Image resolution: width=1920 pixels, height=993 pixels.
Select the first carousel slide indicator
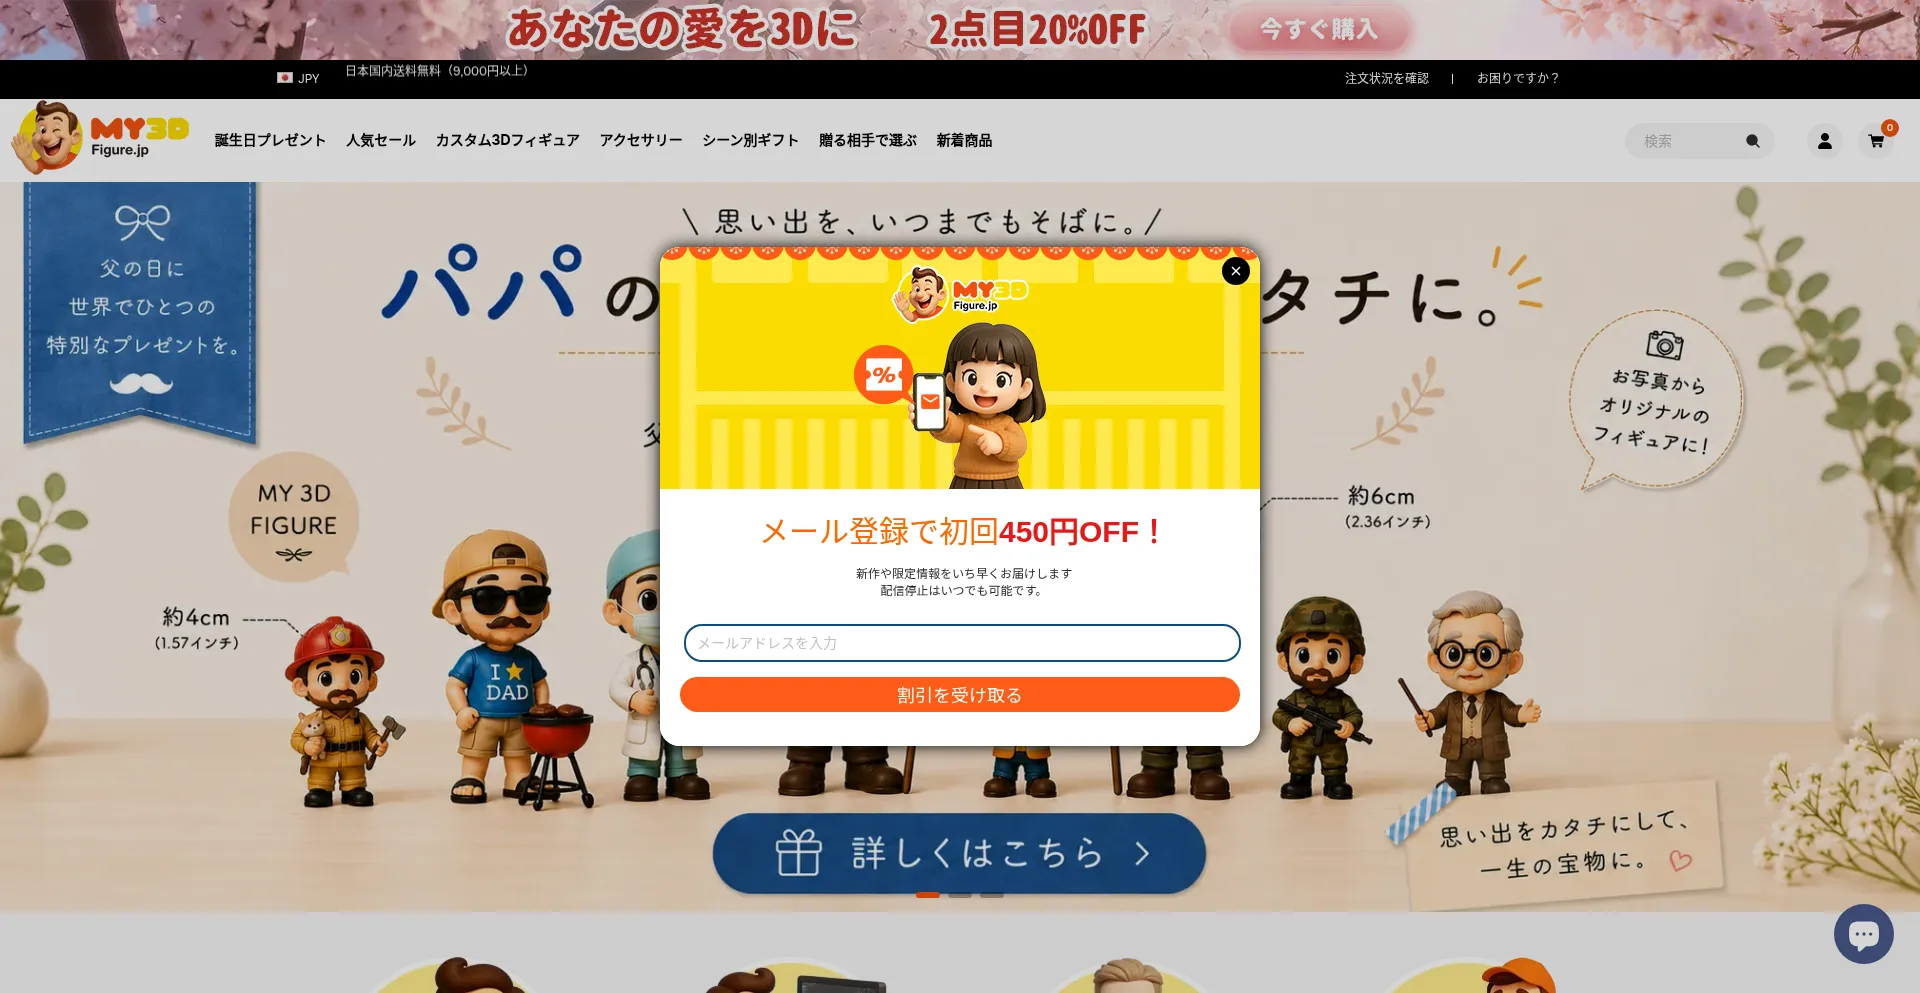[928, 895]
